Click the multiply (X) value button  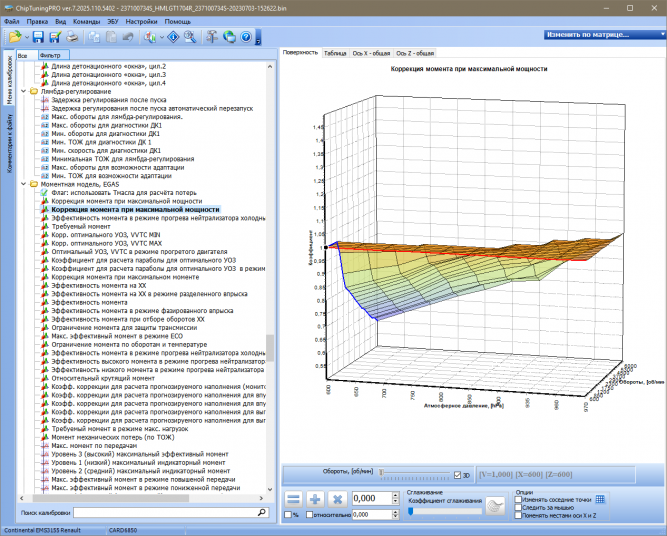tap(337, 499)
